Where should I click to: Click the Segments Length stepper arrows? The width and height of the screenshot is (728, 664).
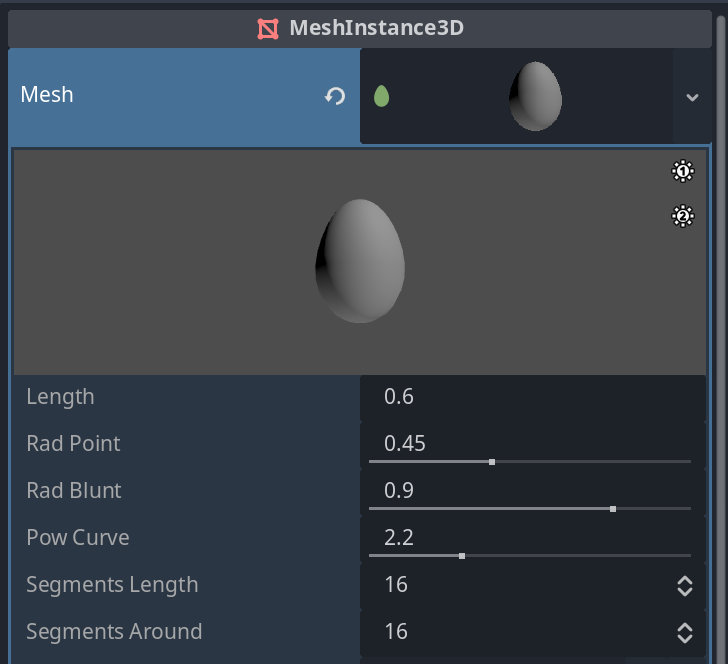coord(685,585)
